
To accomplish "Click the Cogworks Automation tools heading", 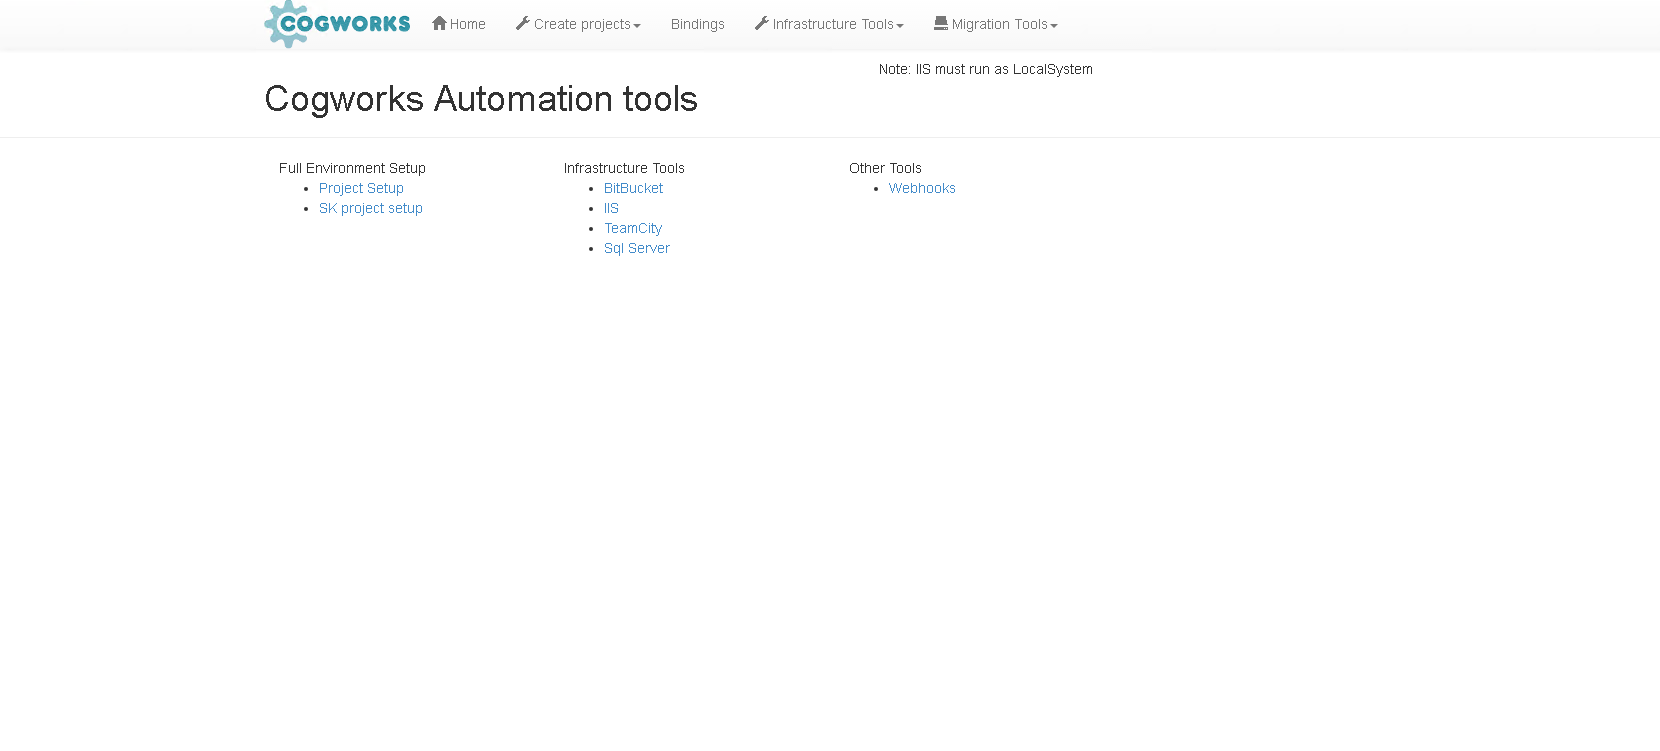I will click(x=481, y=99).
